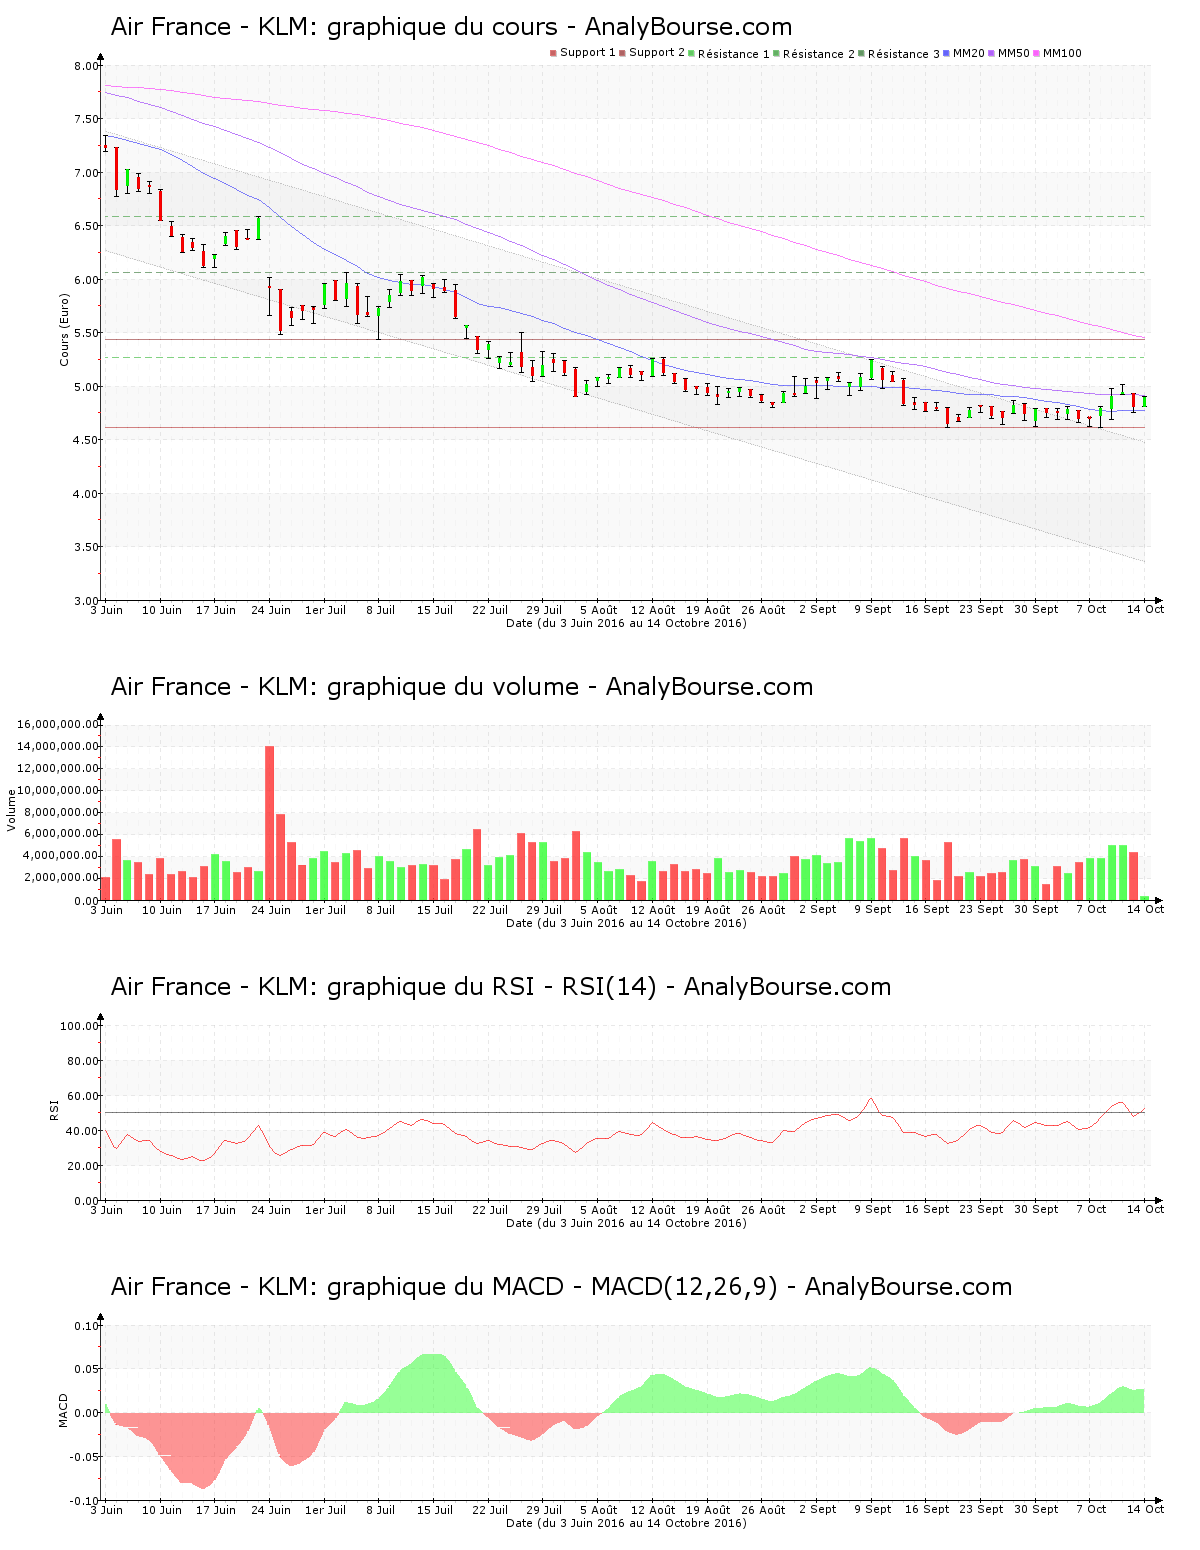Click '9 Sept' date under price chart

point(872,610)
